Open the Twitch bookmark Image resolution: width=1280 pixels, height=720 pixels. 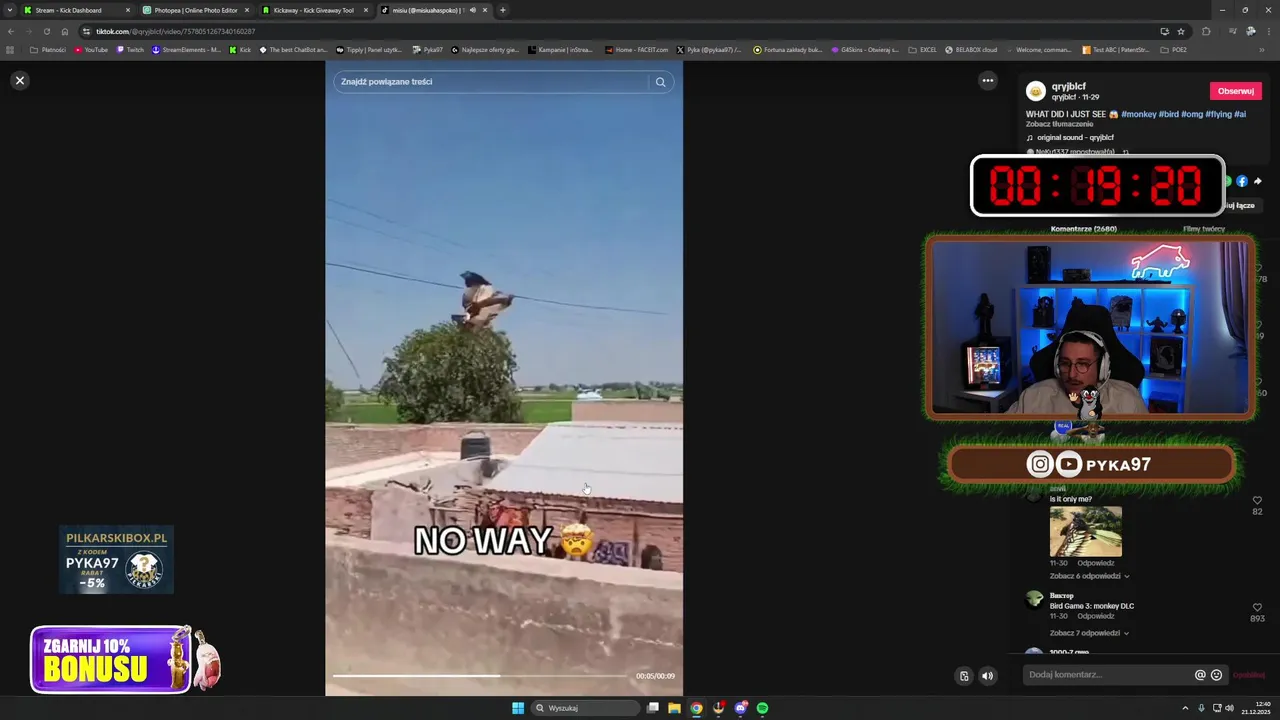[x=130, y=49]
